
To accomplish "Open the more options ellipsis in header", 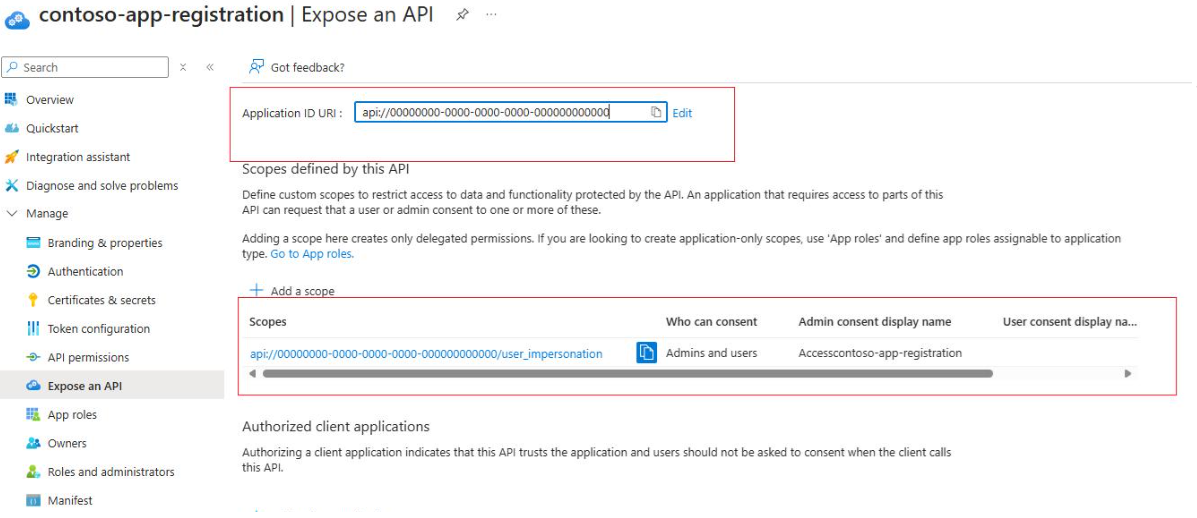I will coord(492,14).
